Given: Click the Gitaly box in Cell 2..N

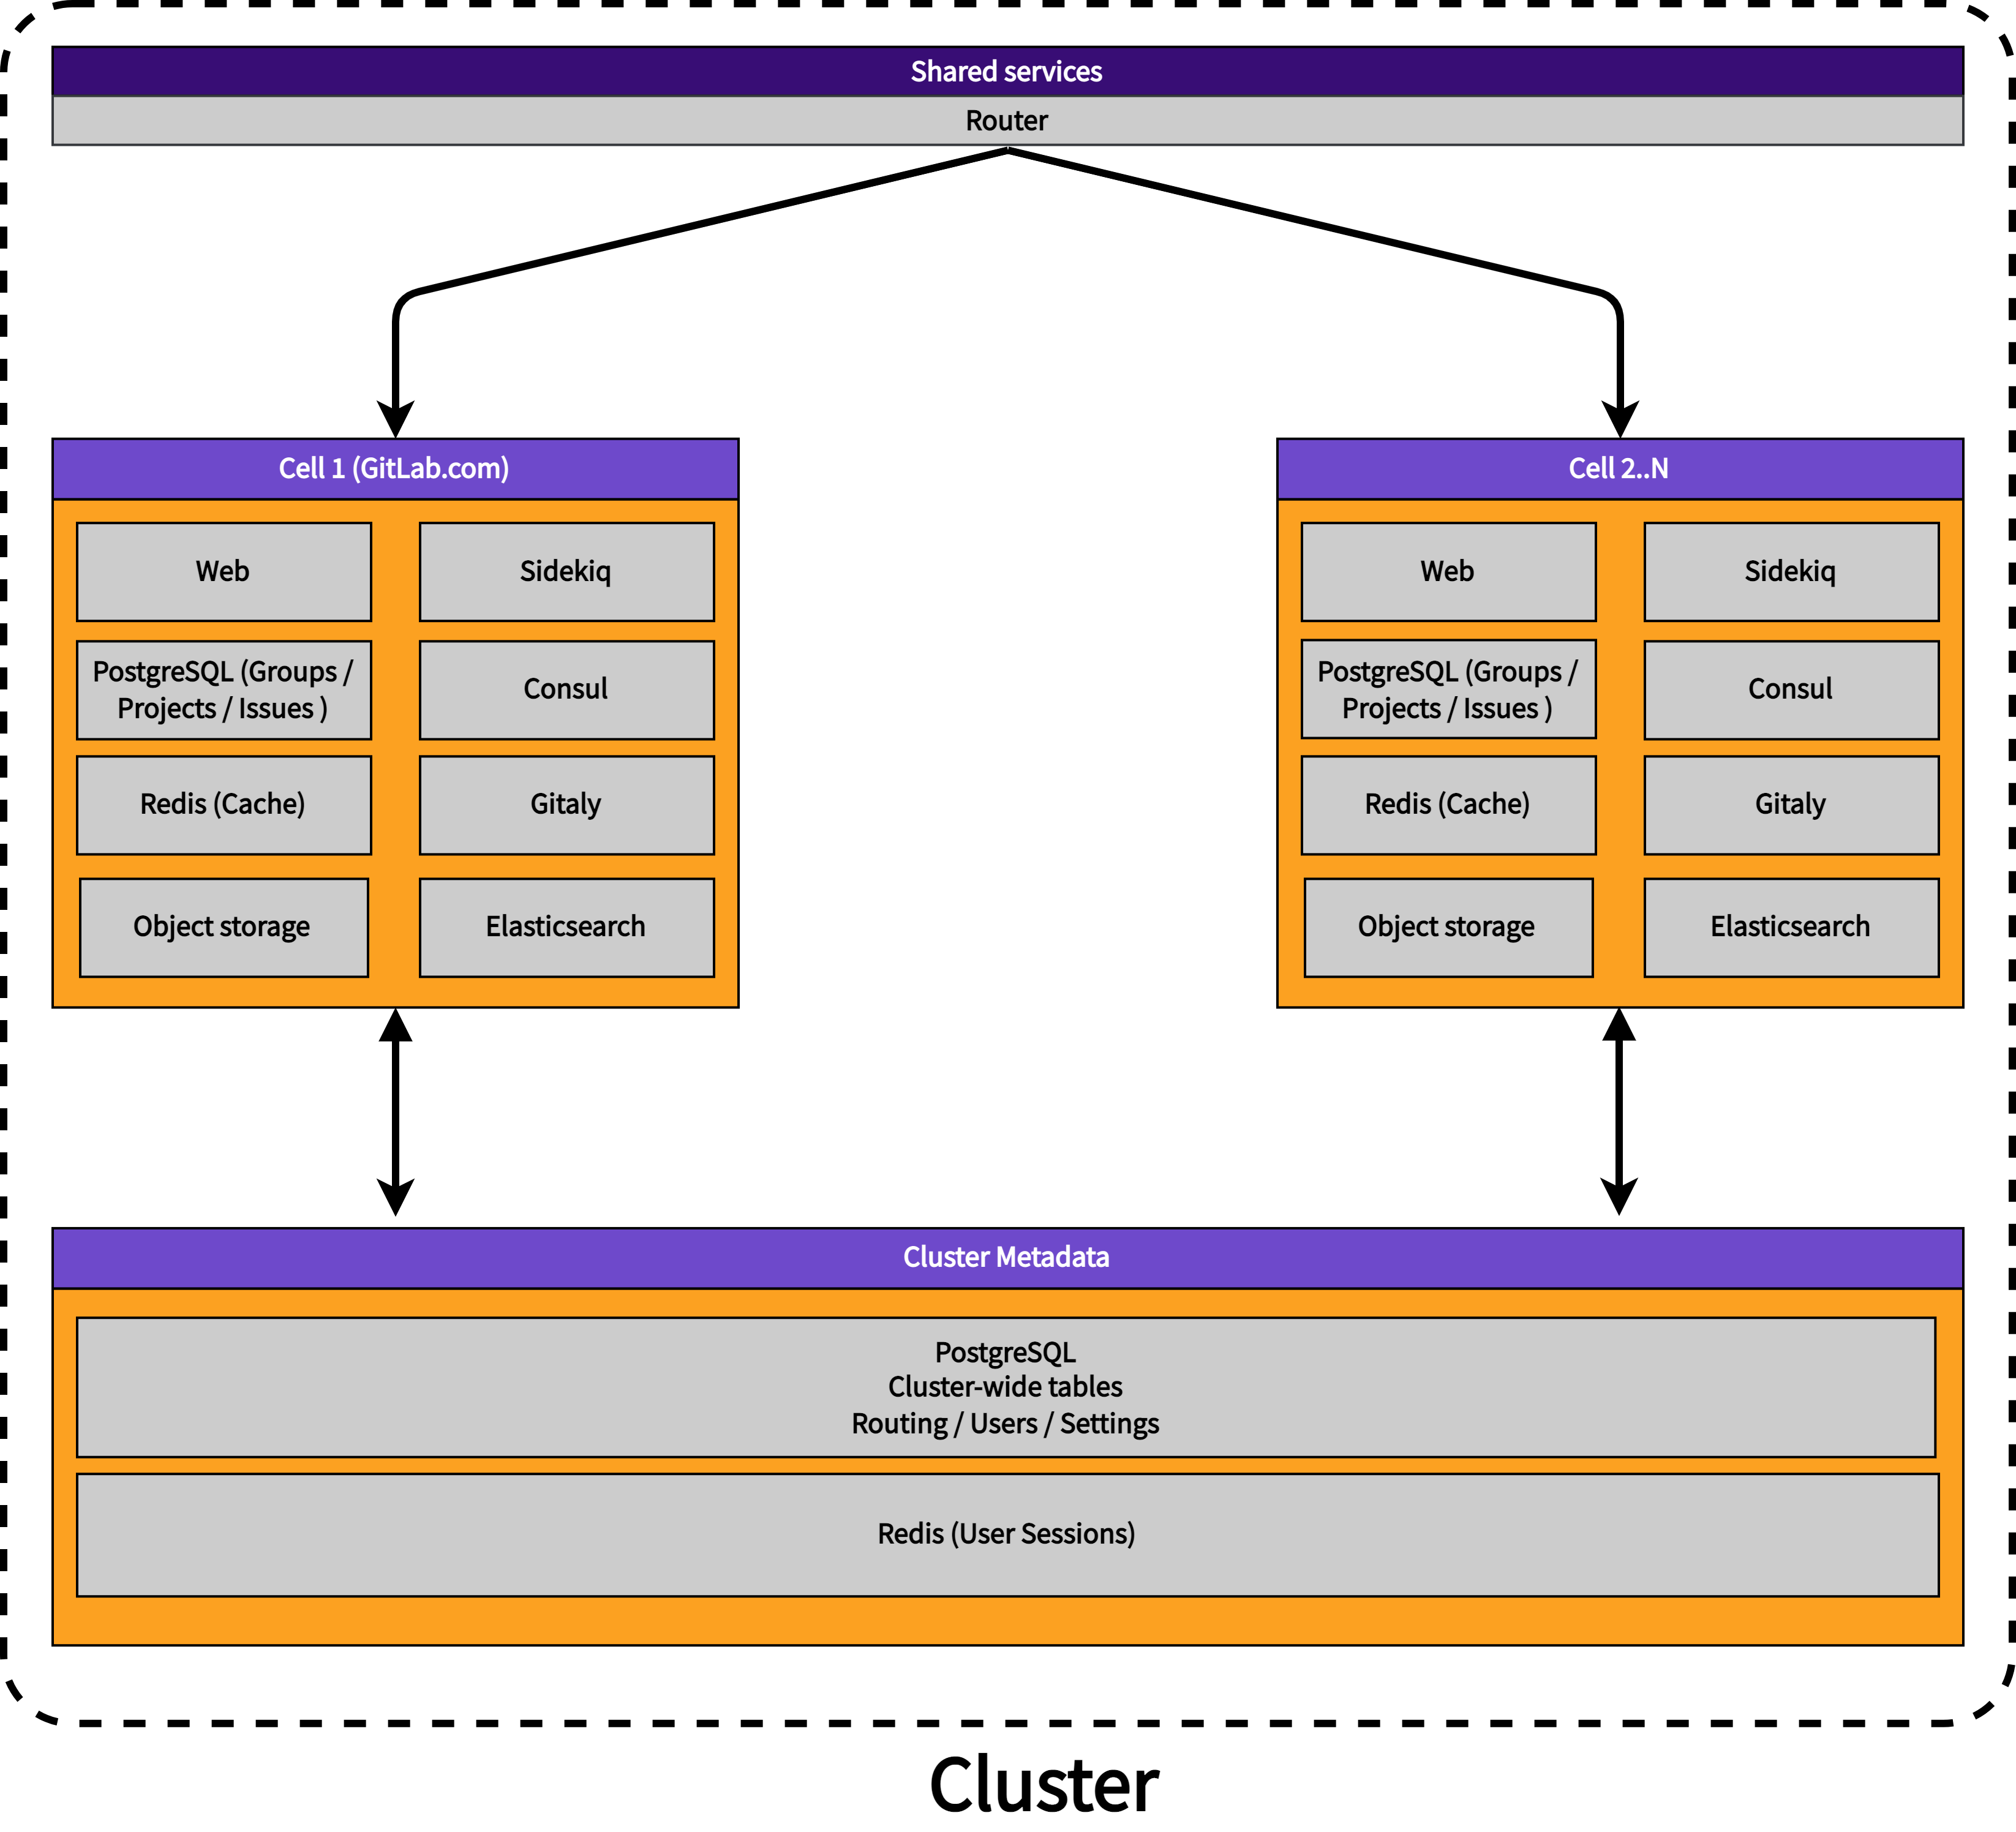Looking at the screenshot, I should [1790, 804].
